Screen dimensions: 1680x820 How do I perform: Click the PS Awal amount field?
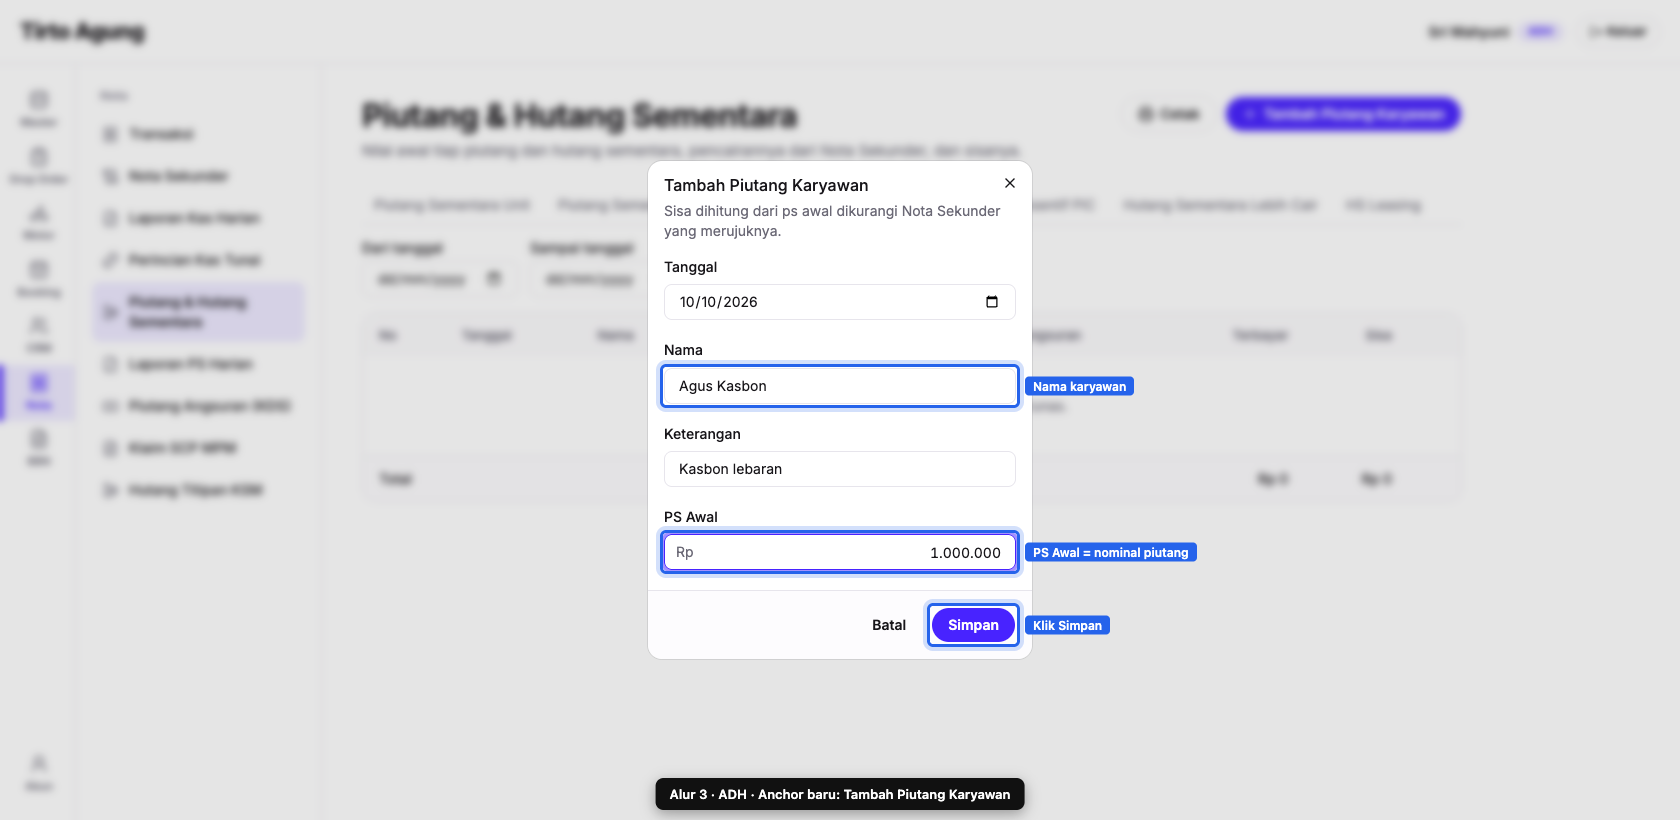tap(840, 552)
